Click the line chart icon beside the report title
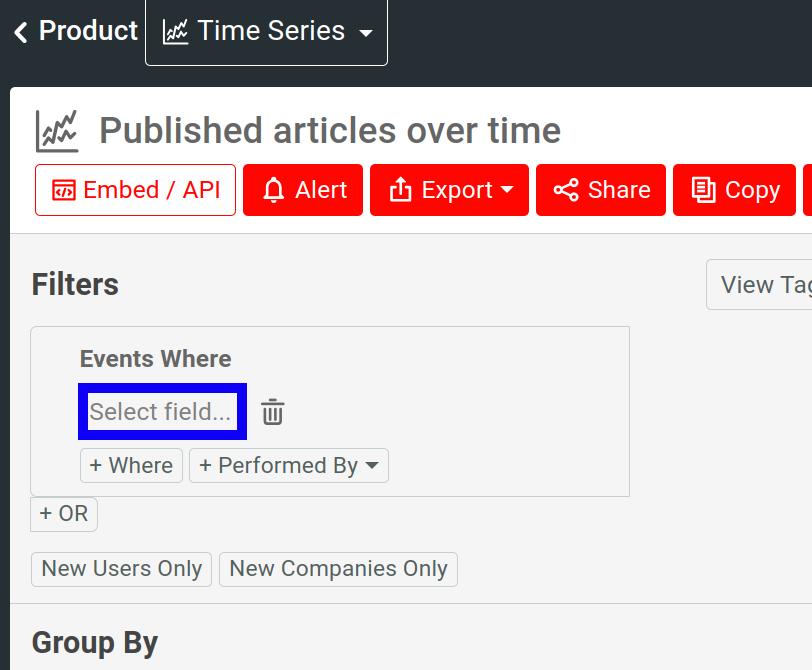The image size is (812, 670). pyautogui.click(x=55, y=130)
